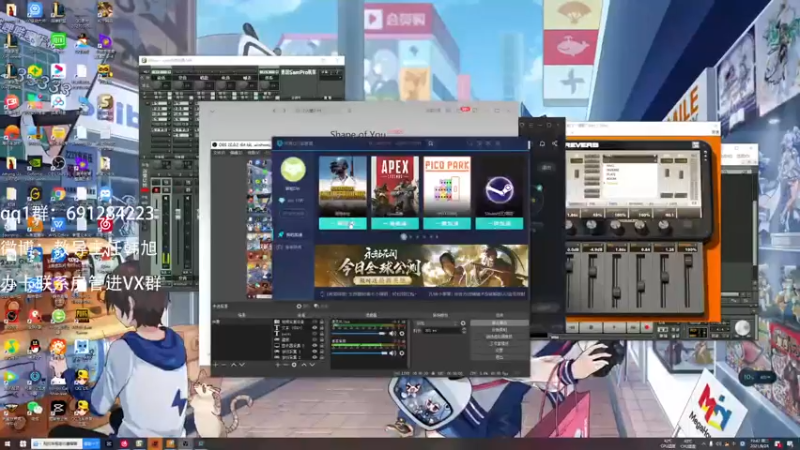Open settings gear of first mixer channel
Viewport: 800px width, 450px height.
(402, 333)
